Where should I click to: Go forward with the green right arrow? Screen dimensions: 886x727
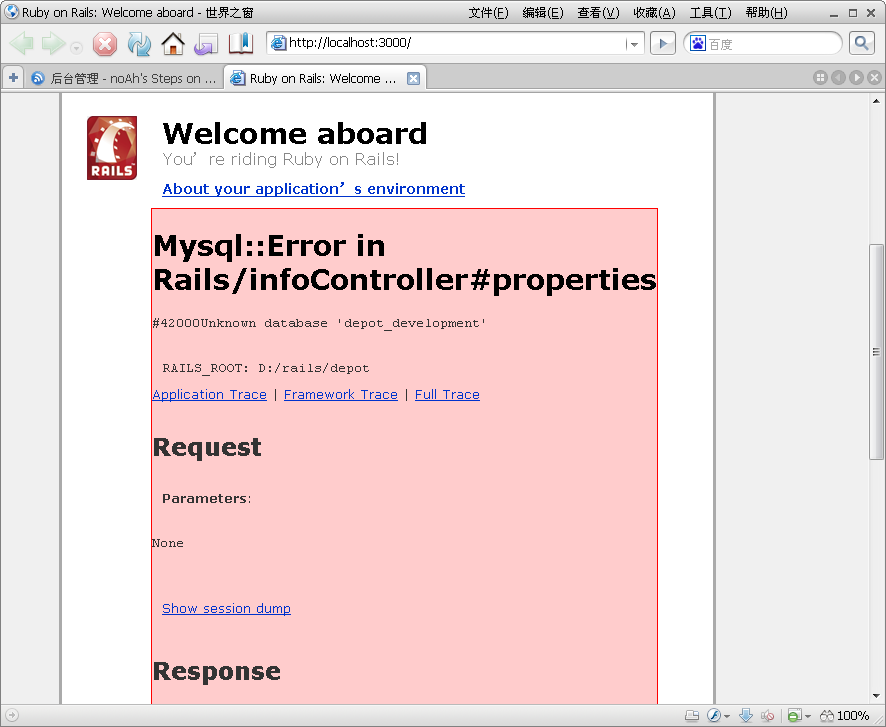click(54, 43)
